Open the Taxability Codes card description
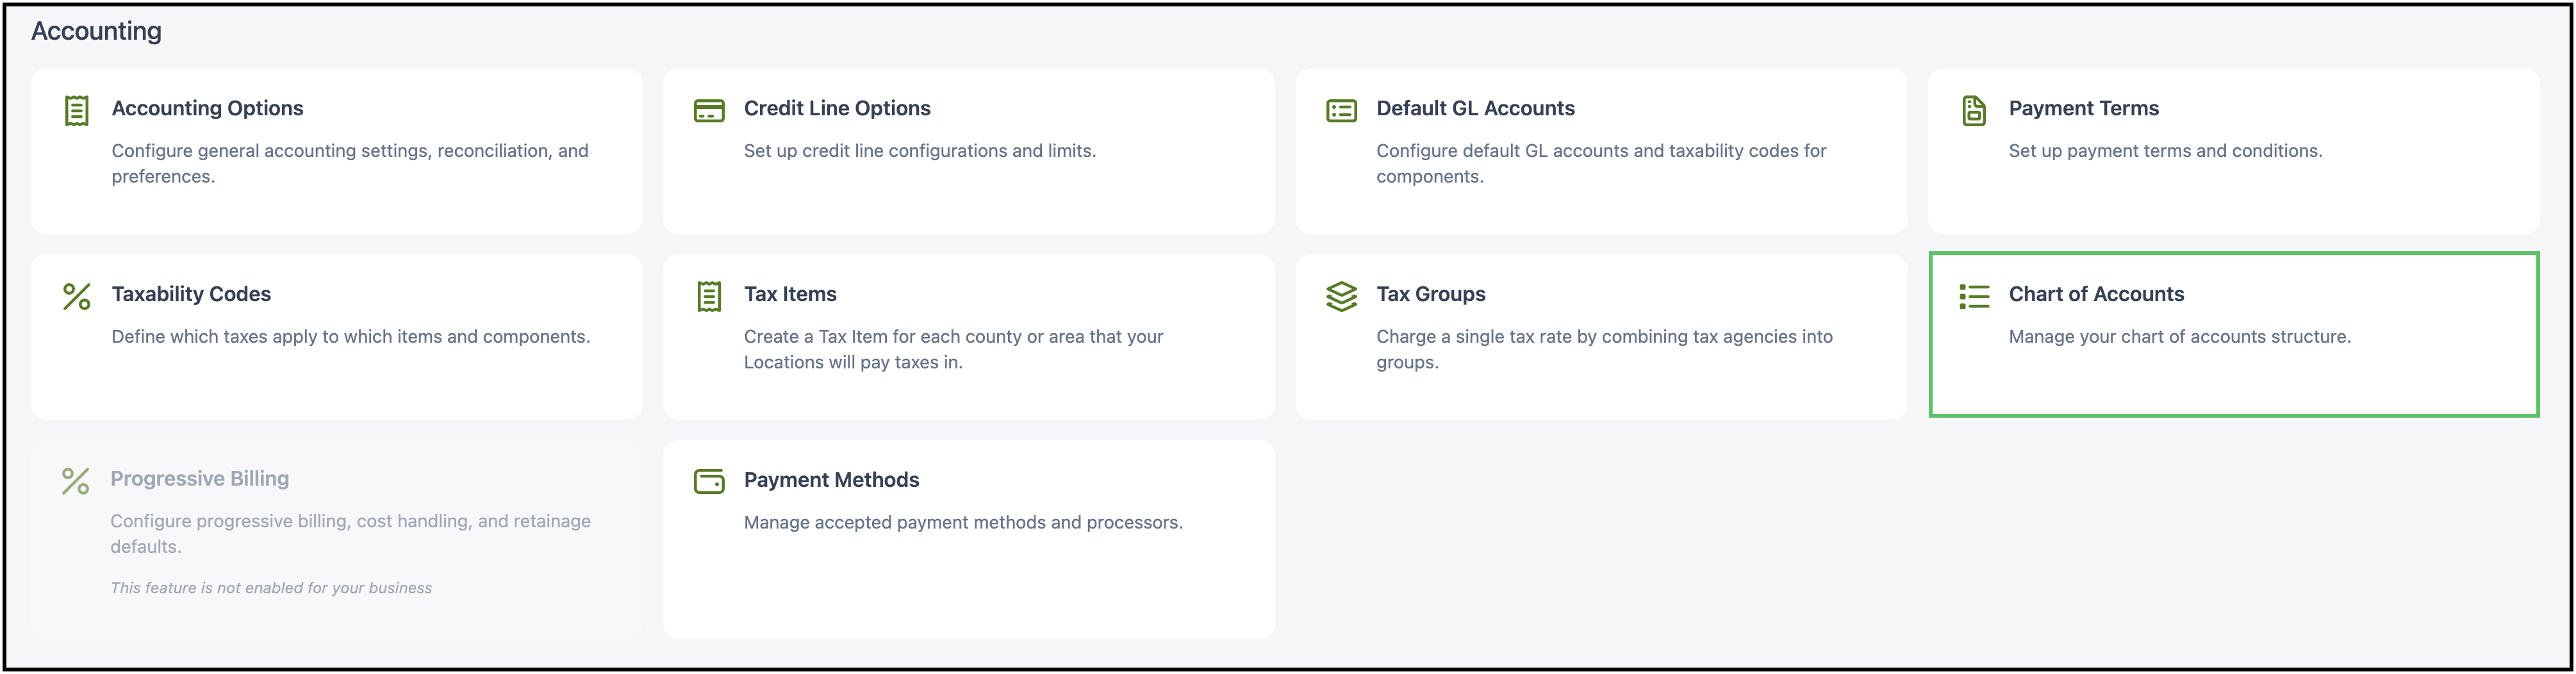The image size is (2576, 674). (351, 336)
